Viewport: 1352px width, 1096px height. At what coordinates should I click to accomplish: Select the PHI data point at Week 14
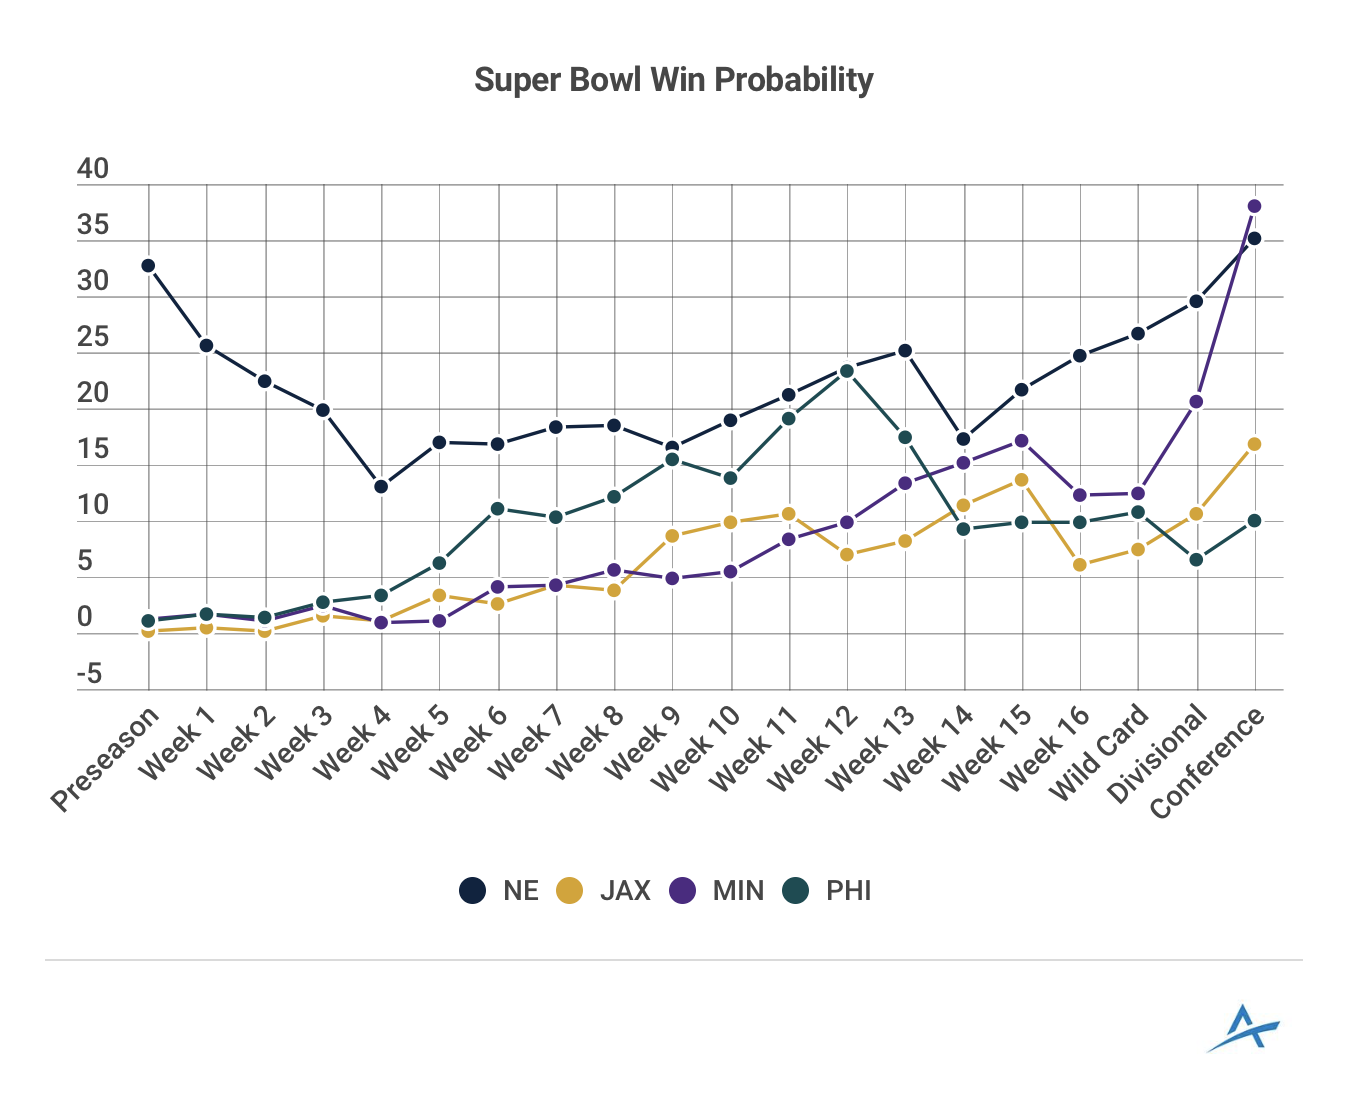point(963,529)
